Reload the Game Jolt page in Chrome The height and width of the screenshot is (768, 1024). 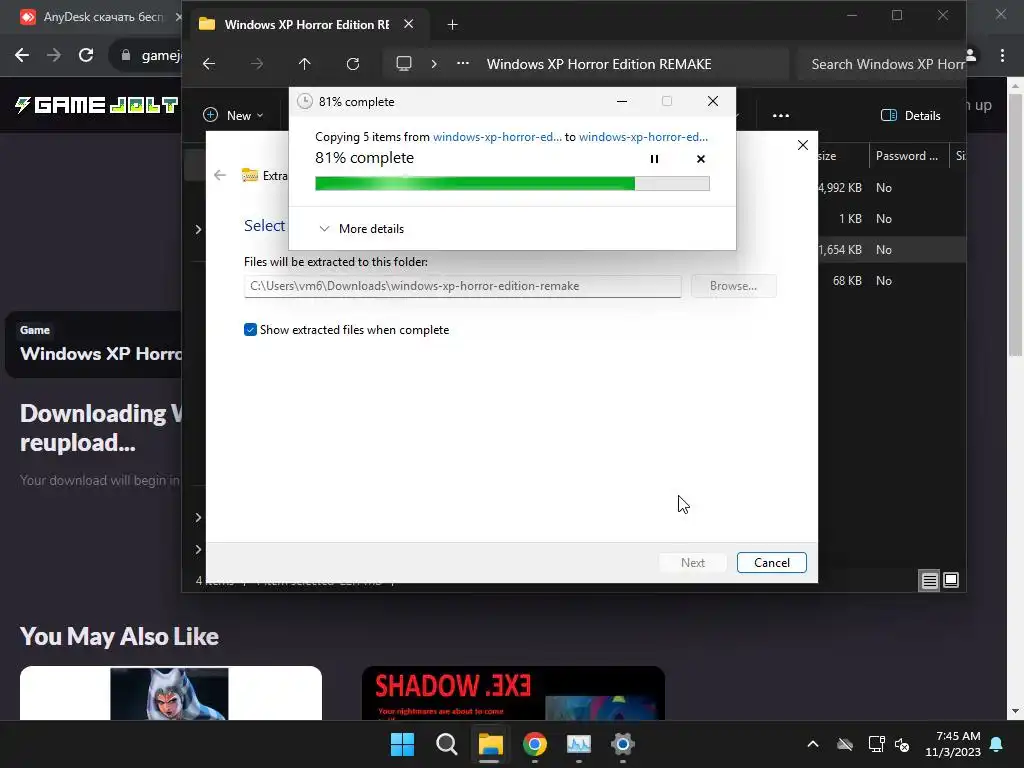[86, 56]
